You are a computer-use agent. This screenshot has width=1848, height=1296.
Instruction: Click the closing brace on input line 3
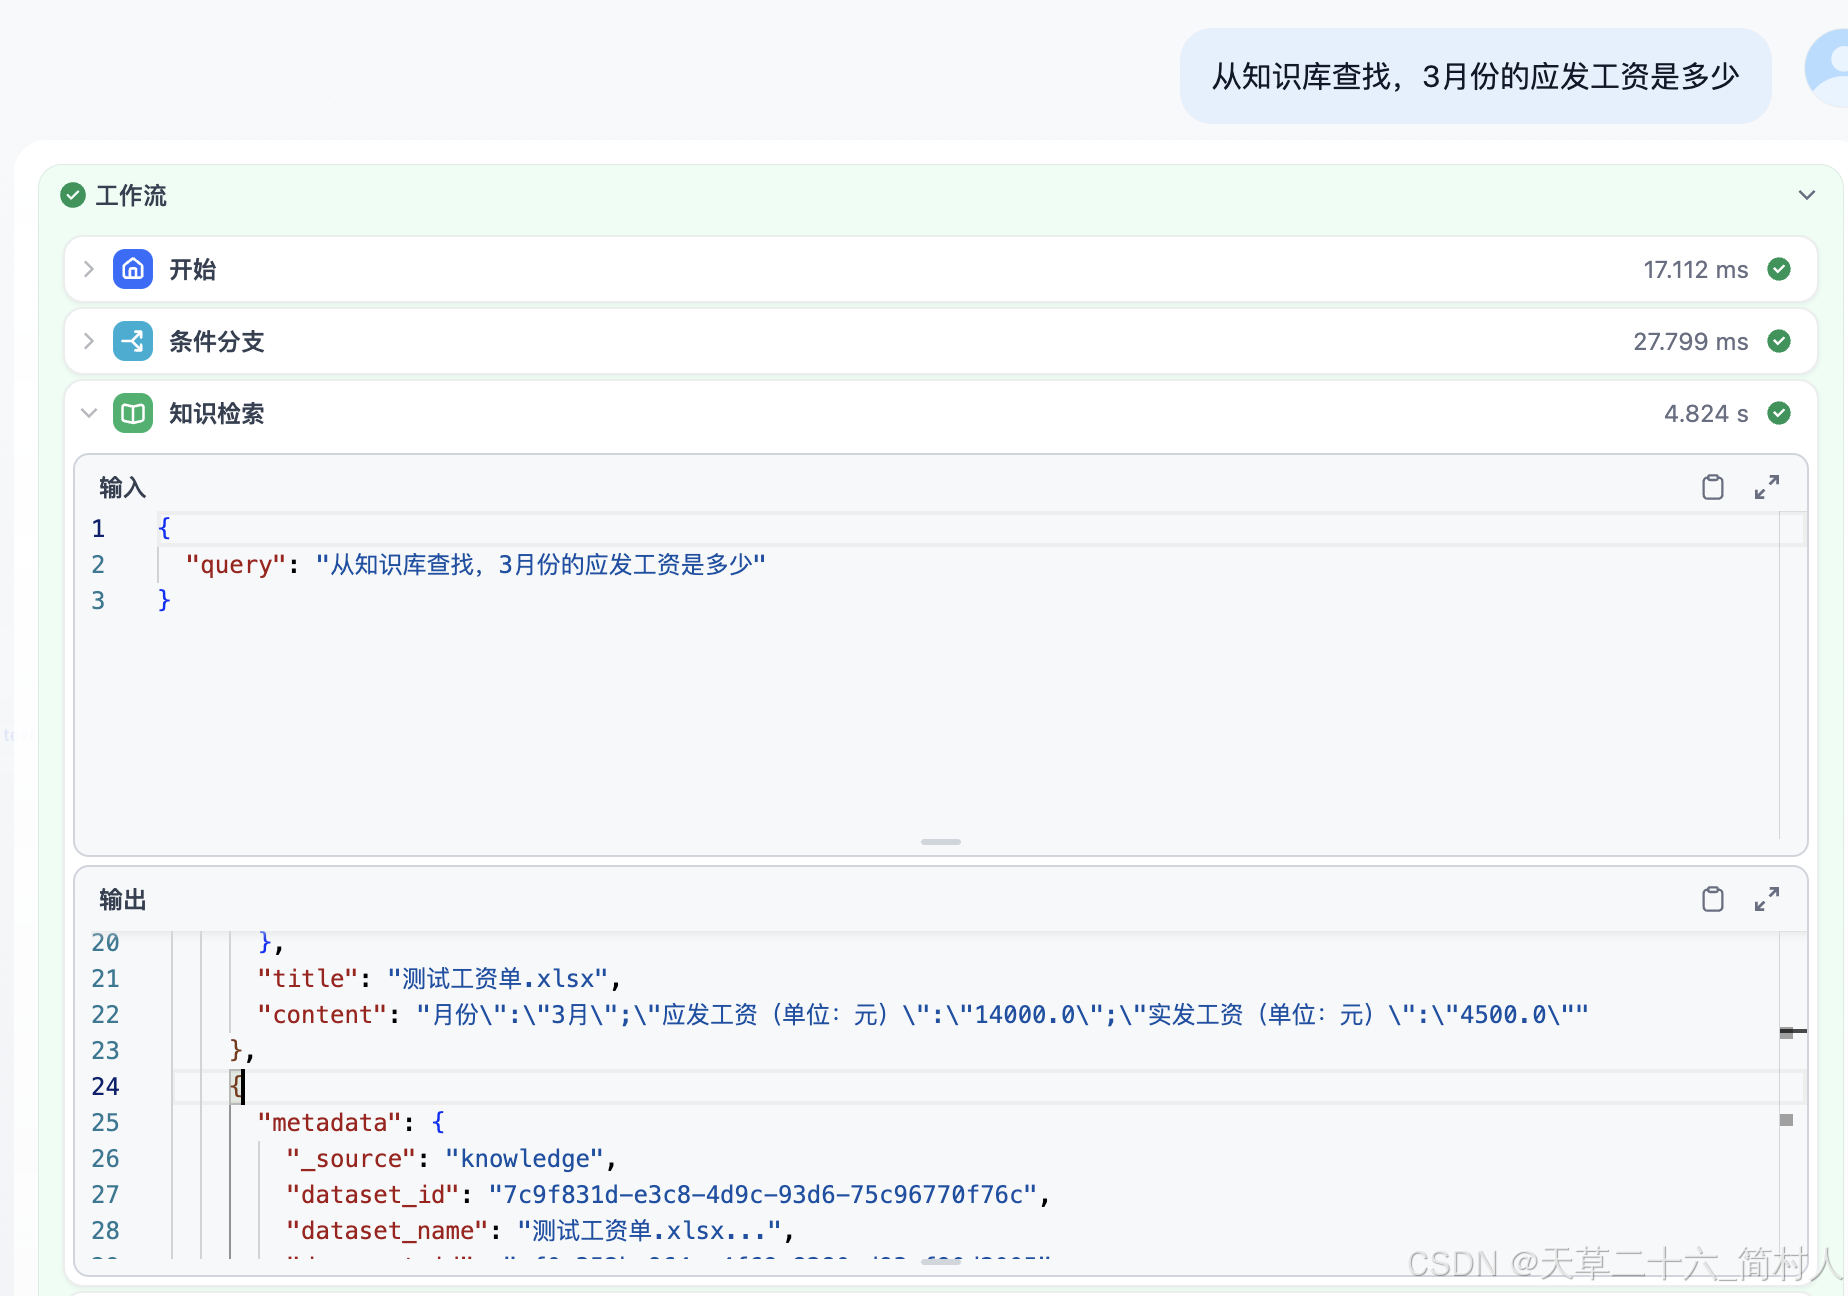point(164,600)
